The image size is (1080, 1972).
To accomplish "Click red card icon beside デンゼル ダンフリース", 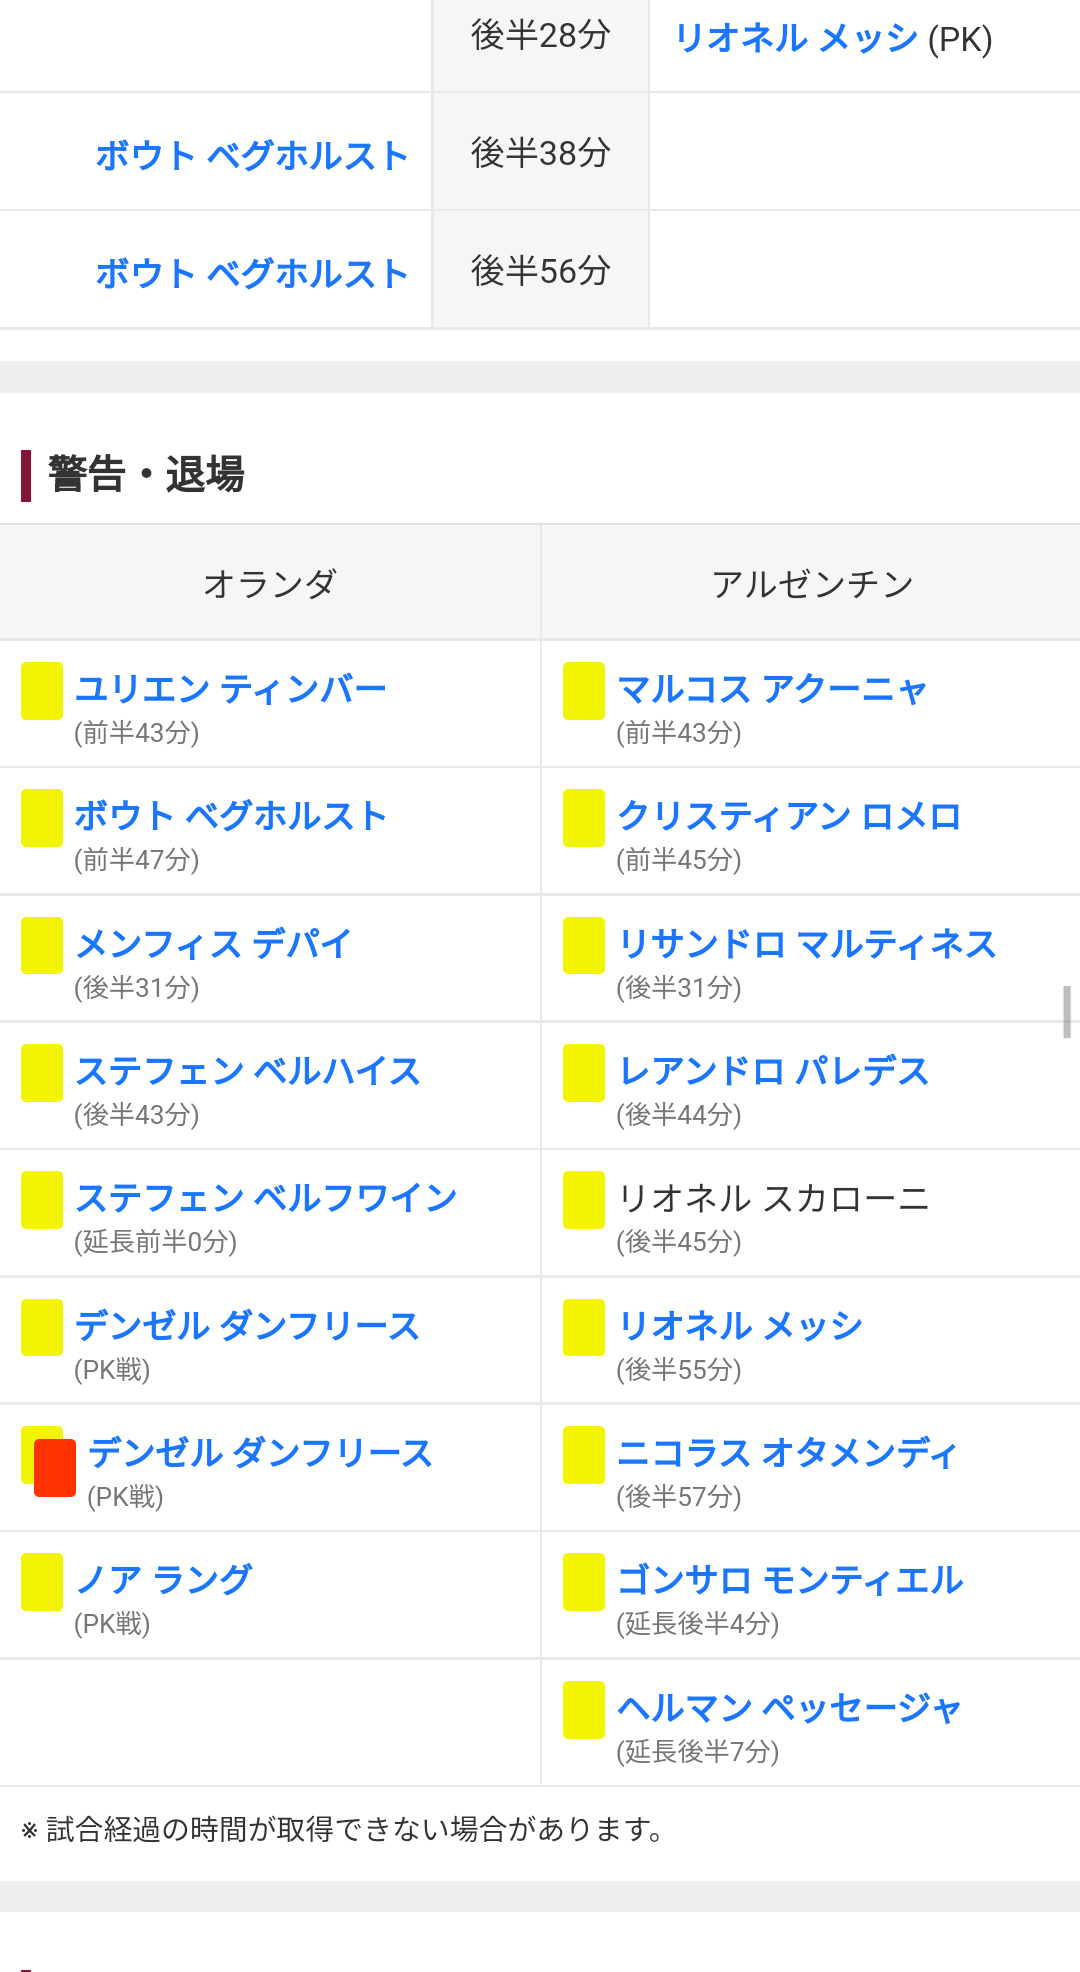I will pyautogui.click(x=55, y=1468).
